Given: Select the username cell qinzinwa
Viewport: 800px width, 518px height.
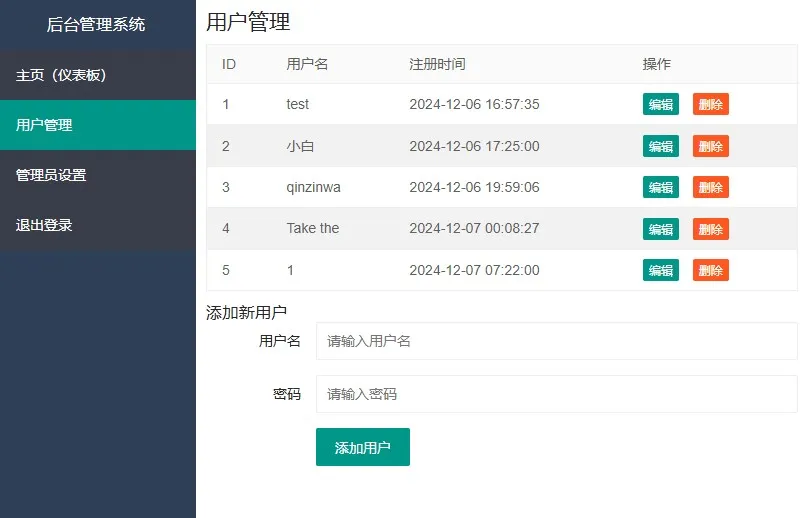Looking at the screenshot, I should [x=313, y=187].
